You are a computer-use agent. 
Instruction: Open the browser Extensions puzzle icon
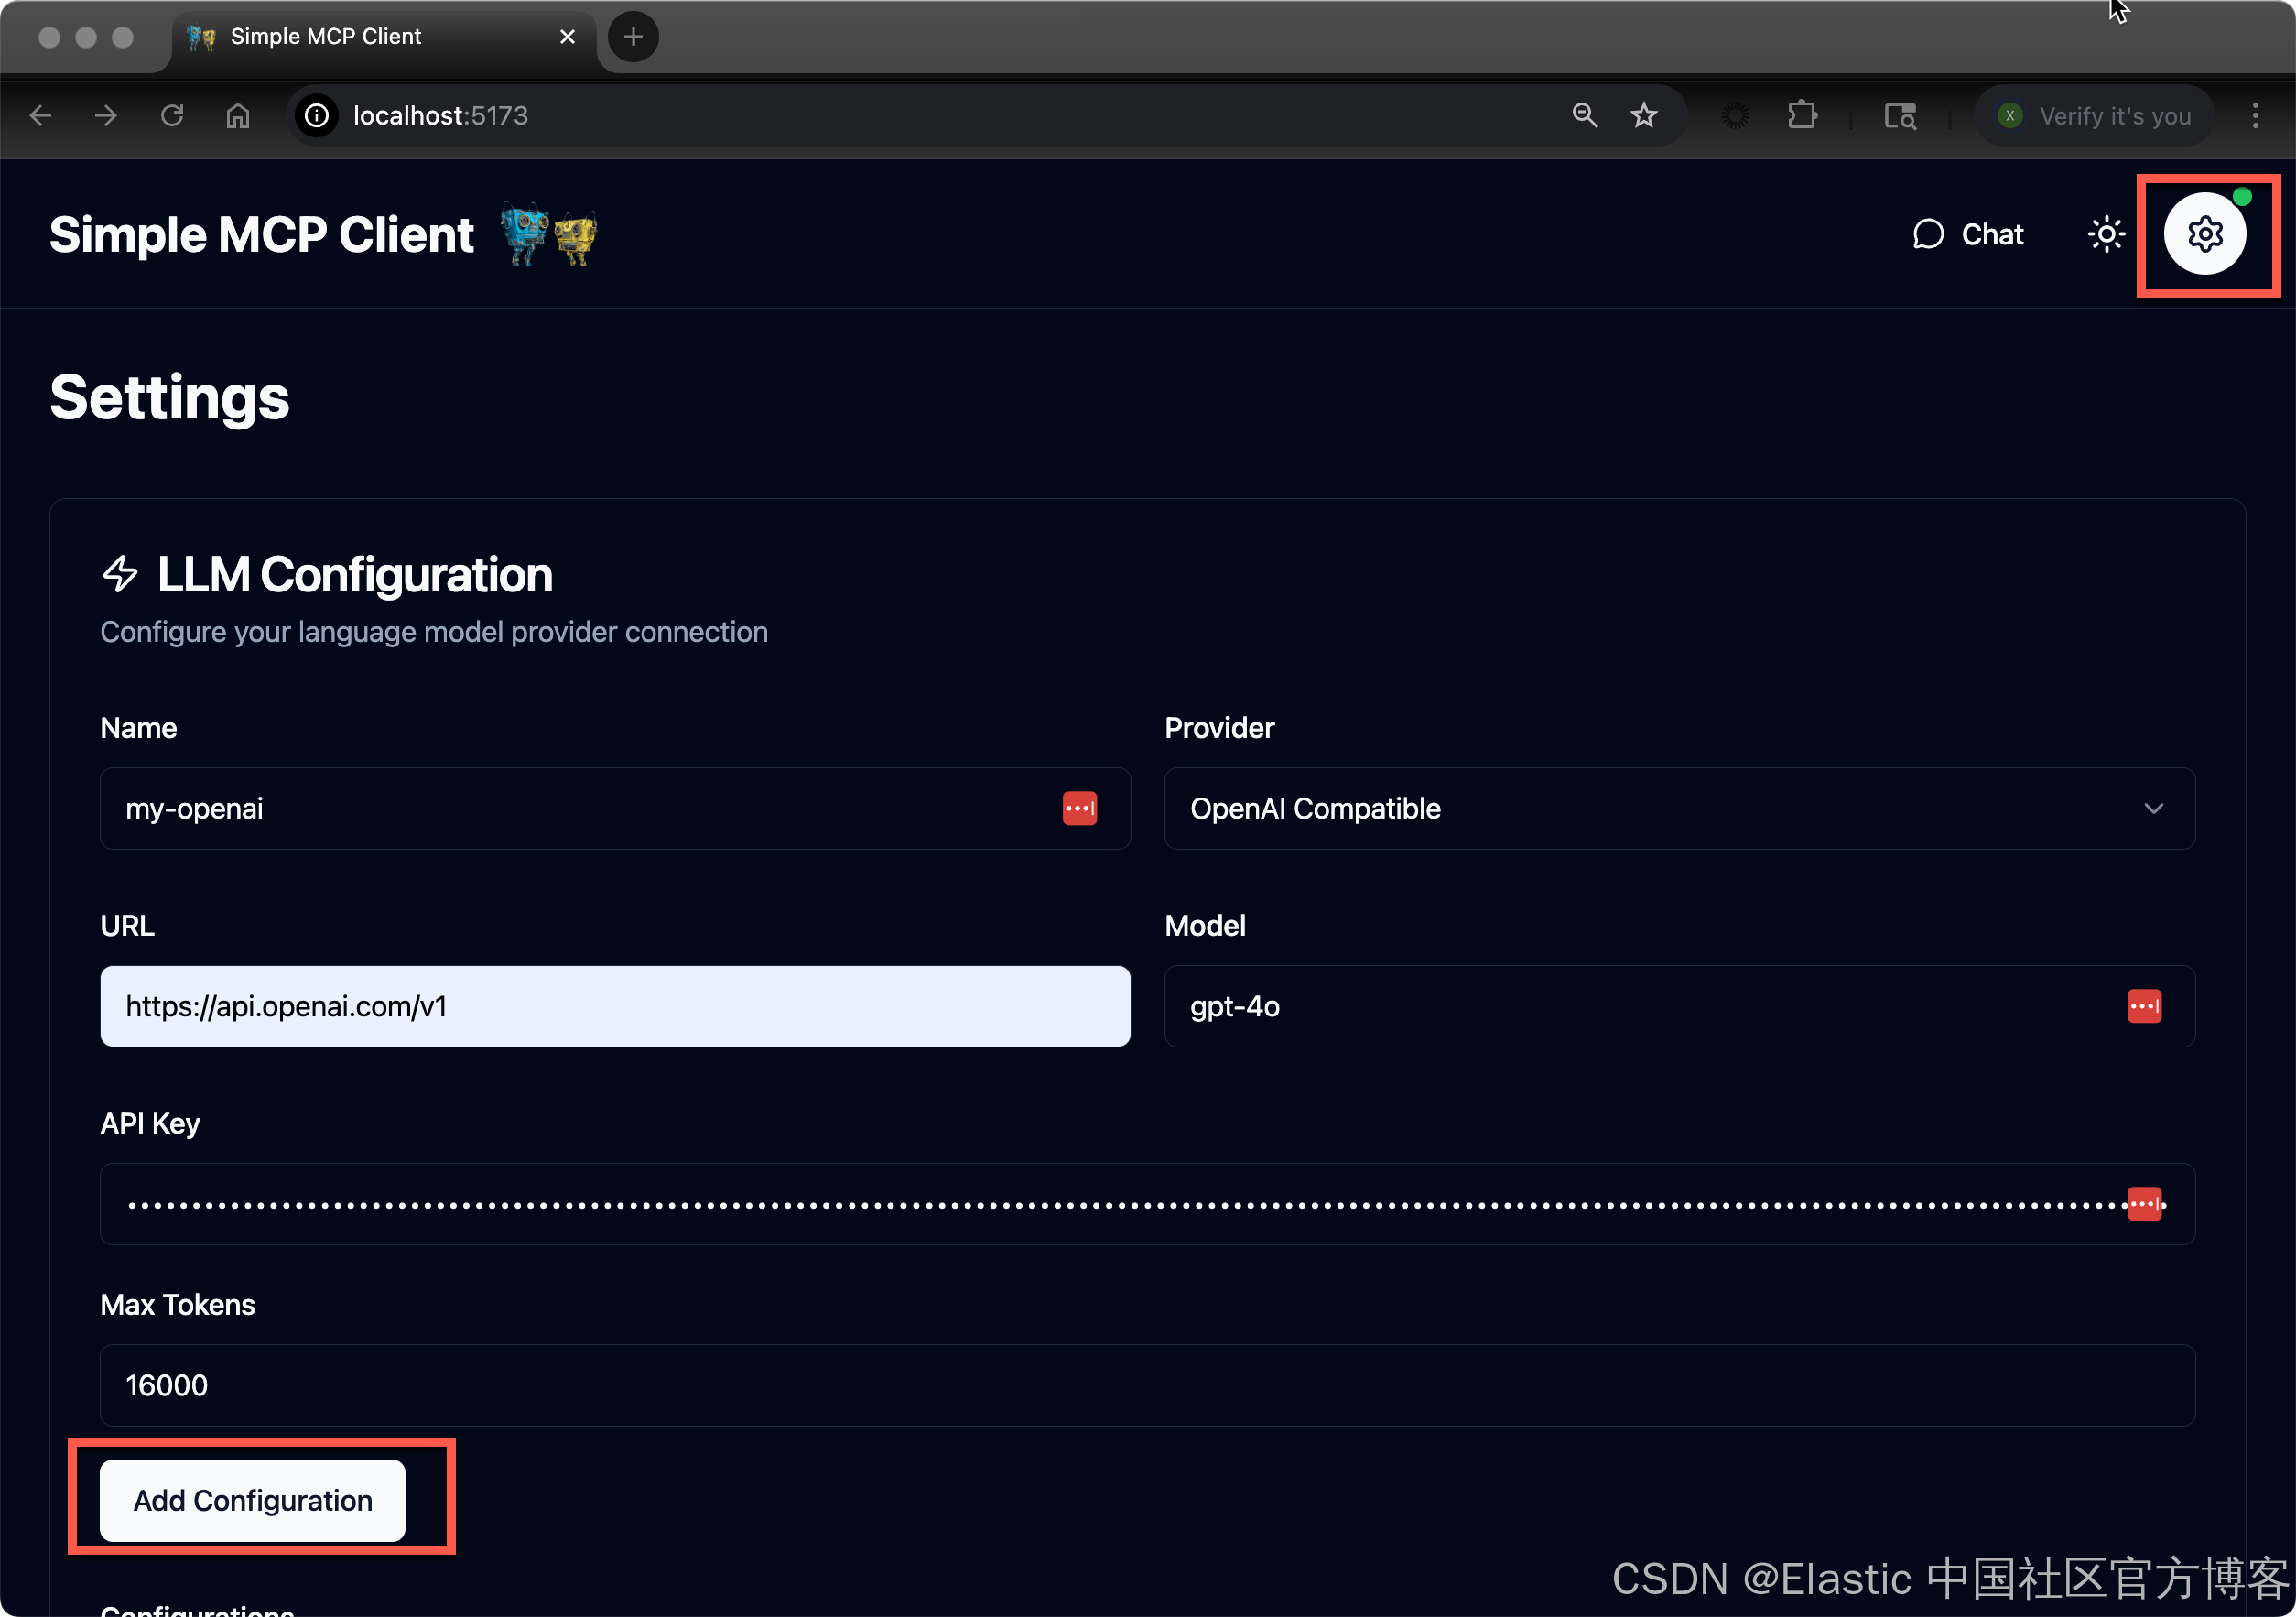1802,116
